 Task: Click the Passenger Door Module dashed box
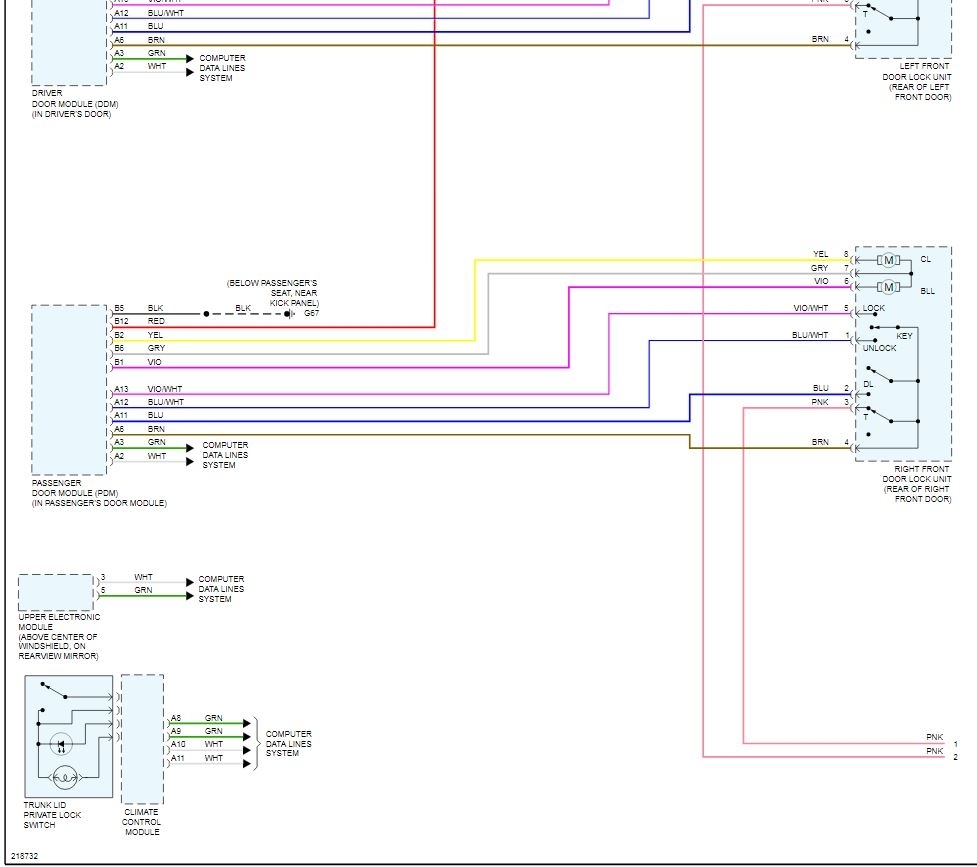(x=69, y=390)
